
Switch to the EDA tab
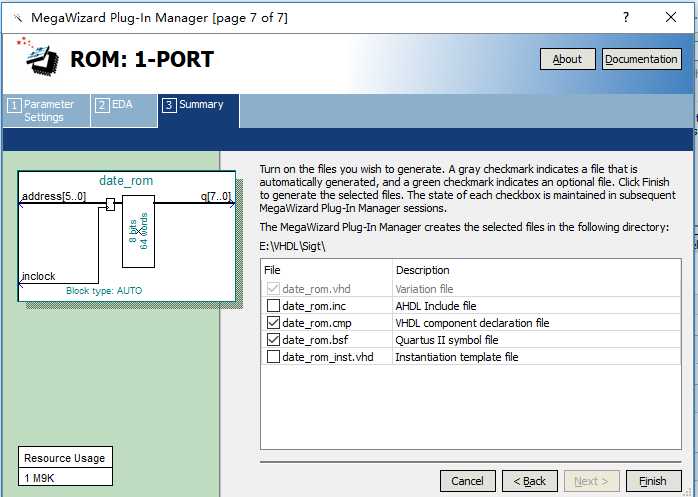(124, 110)
